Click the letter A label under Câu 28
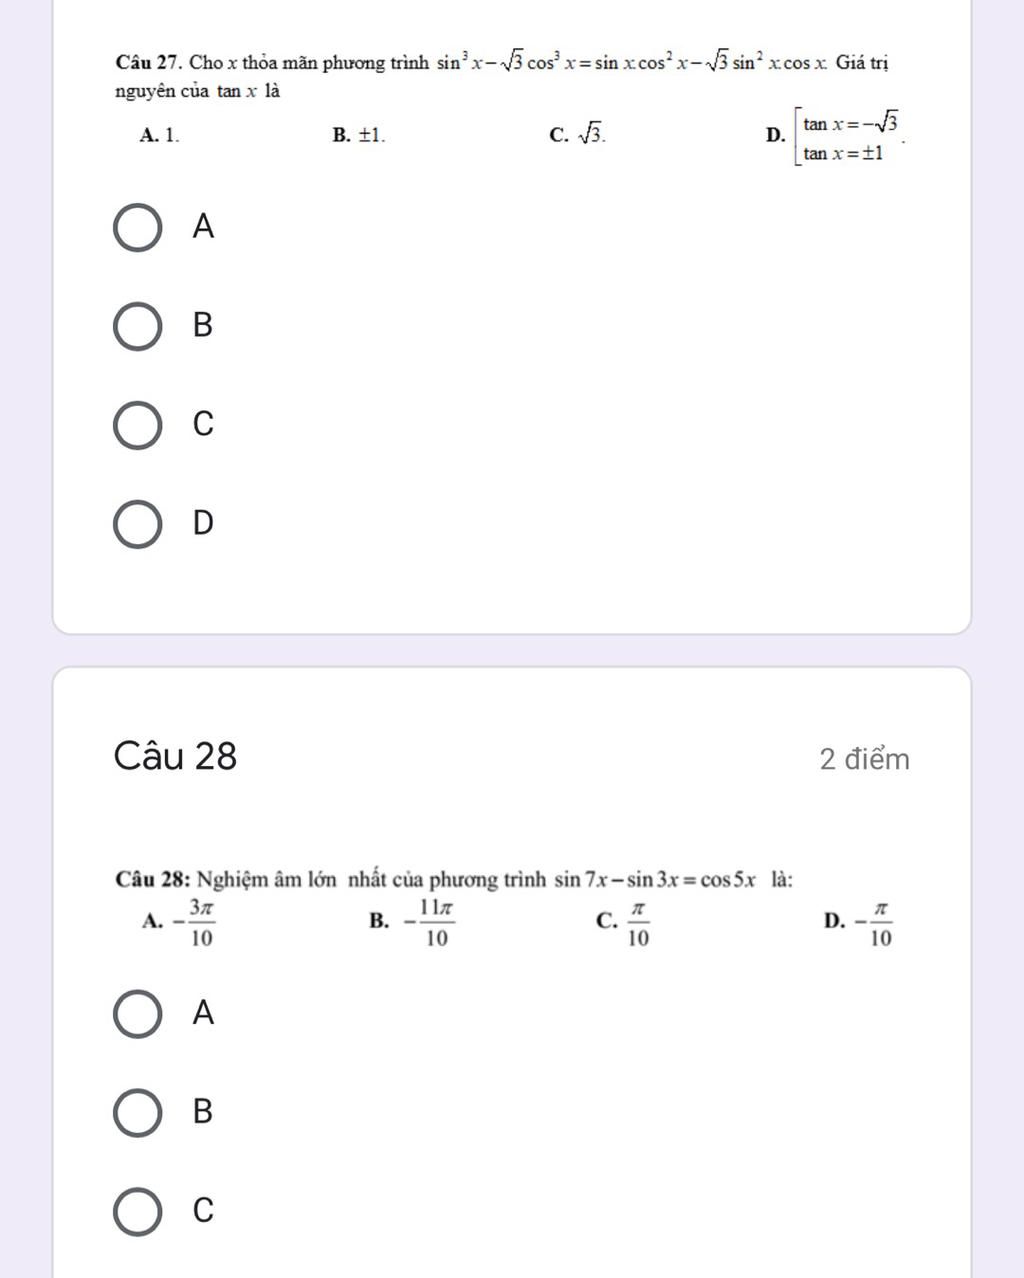Image resolution: width=1024 pixels, height=1278 pixels. point(203,1014)
